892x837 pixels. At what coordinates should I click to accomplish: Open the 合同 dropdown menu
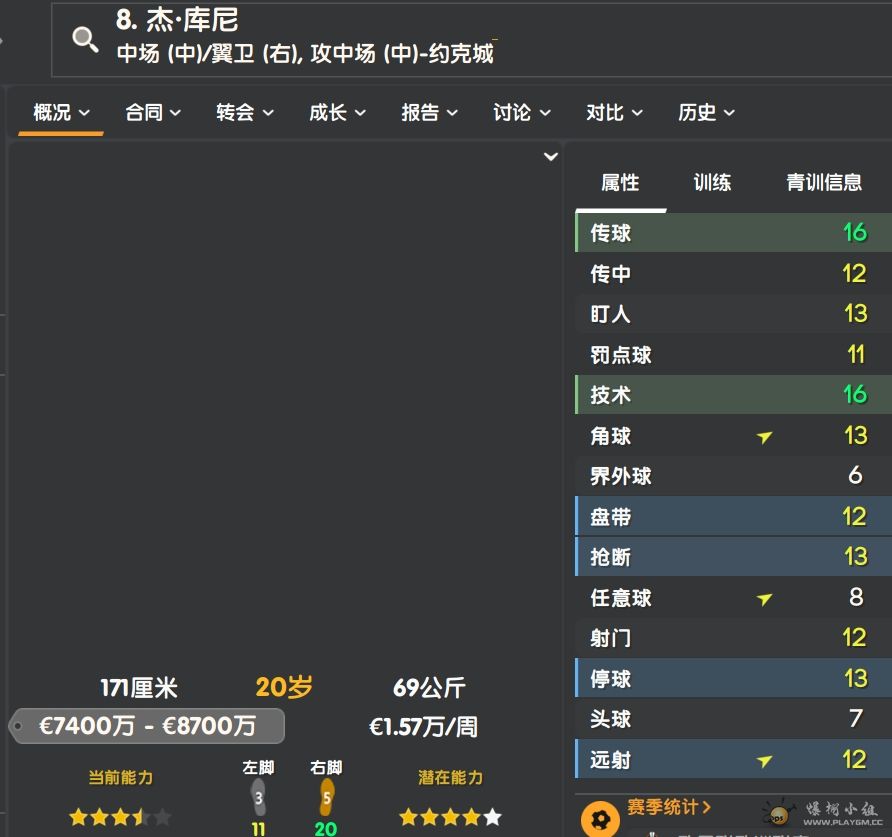[152, 113]
